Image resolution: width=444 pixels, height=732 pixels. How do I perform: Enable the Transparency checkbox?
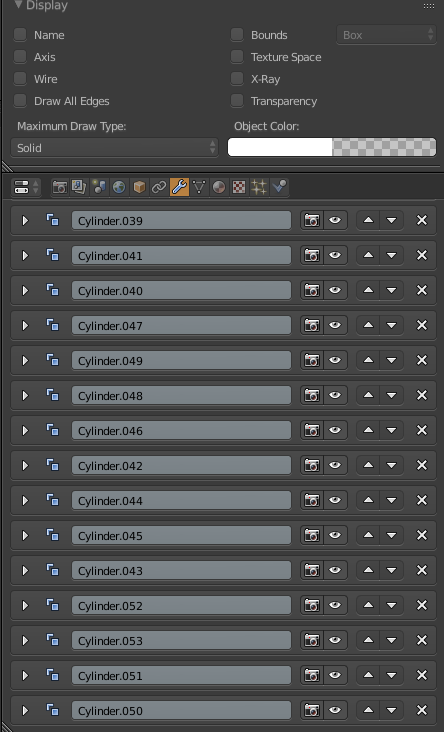click(x=237, y=100)
